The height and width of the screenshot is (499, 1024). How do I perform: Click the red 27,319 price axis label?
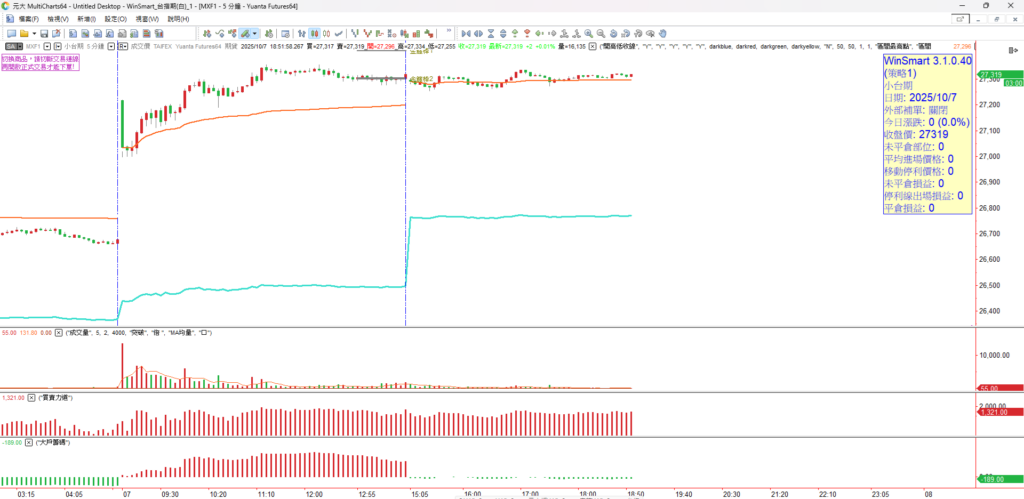coord(991,75)
